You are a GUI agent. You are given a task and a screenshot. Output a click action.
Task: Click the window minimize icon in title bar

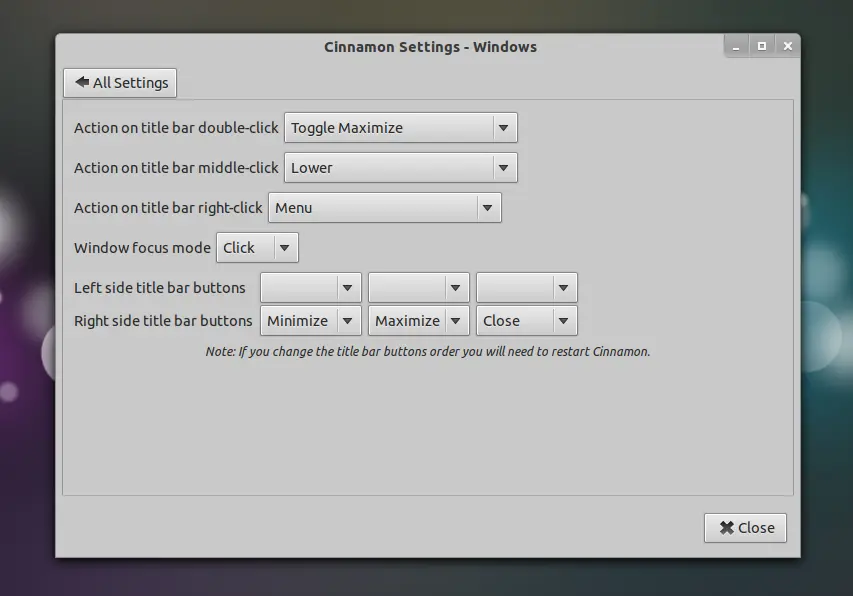tap(736, 47)
